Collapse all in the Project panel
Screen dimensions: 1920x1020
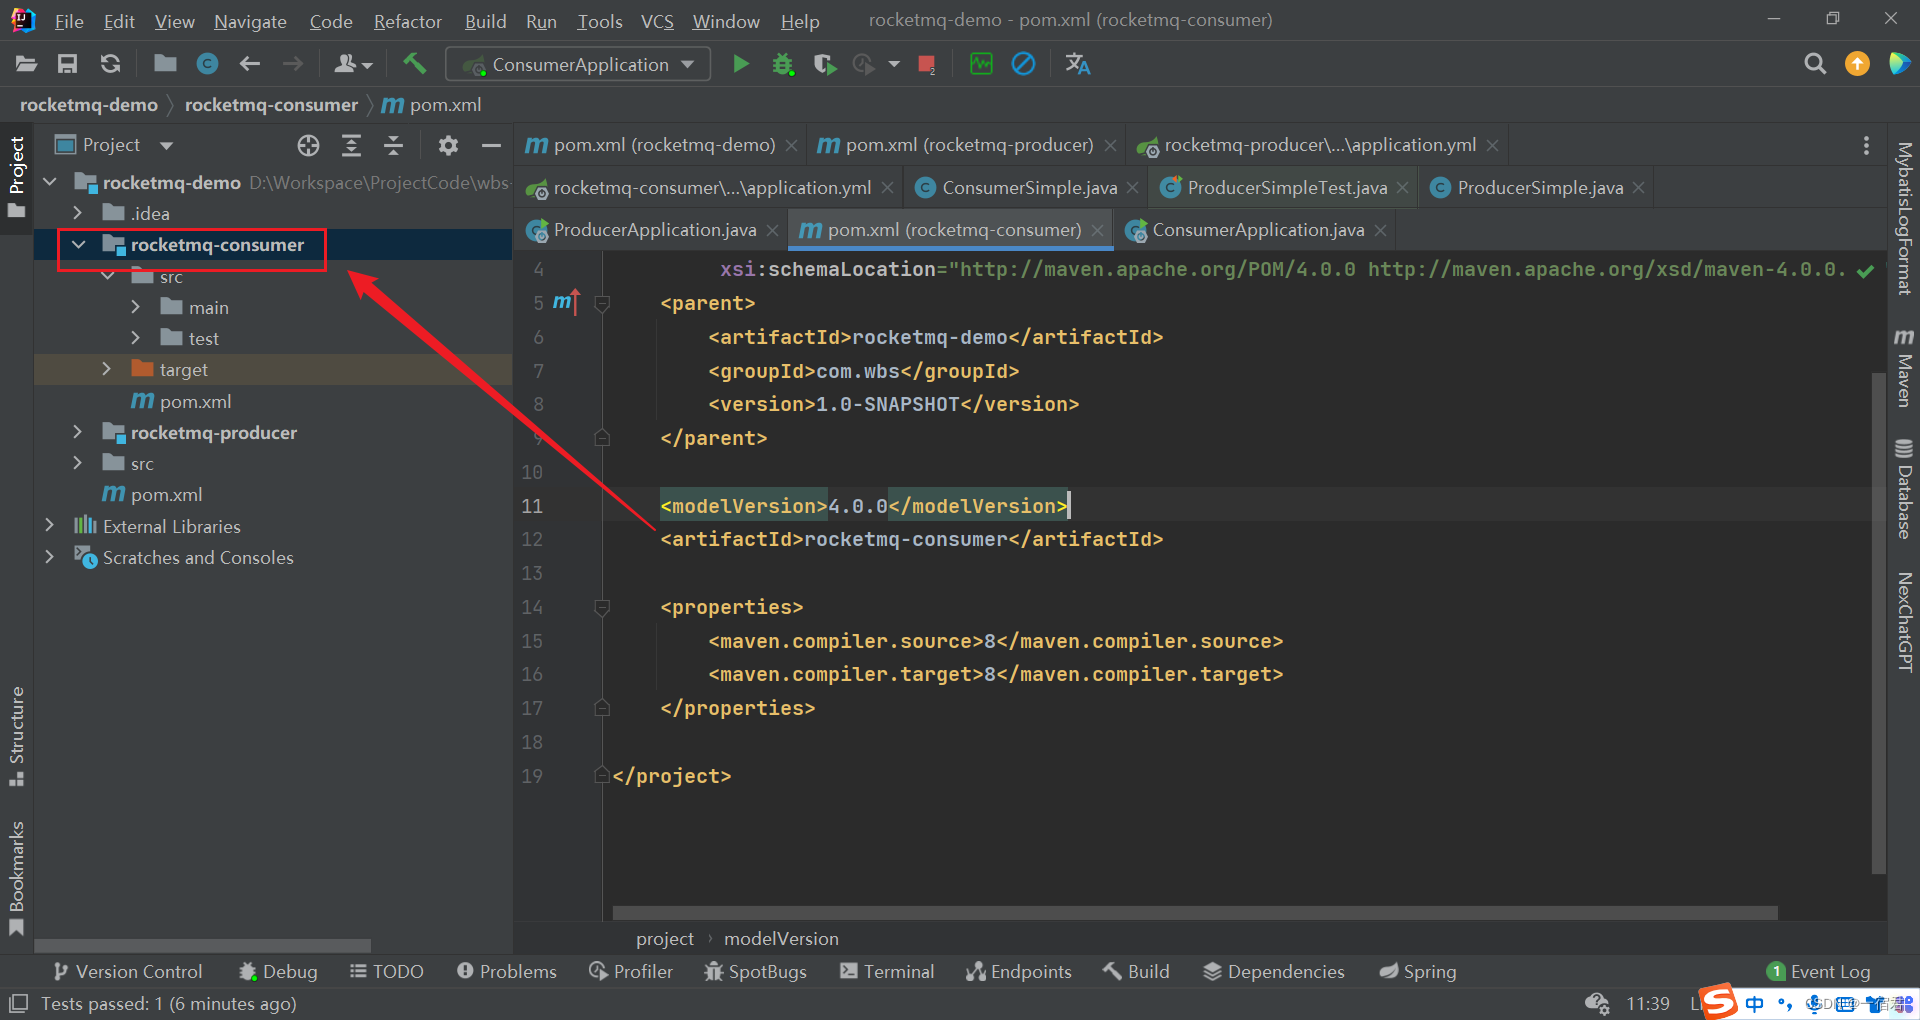(x=394, y=146)
